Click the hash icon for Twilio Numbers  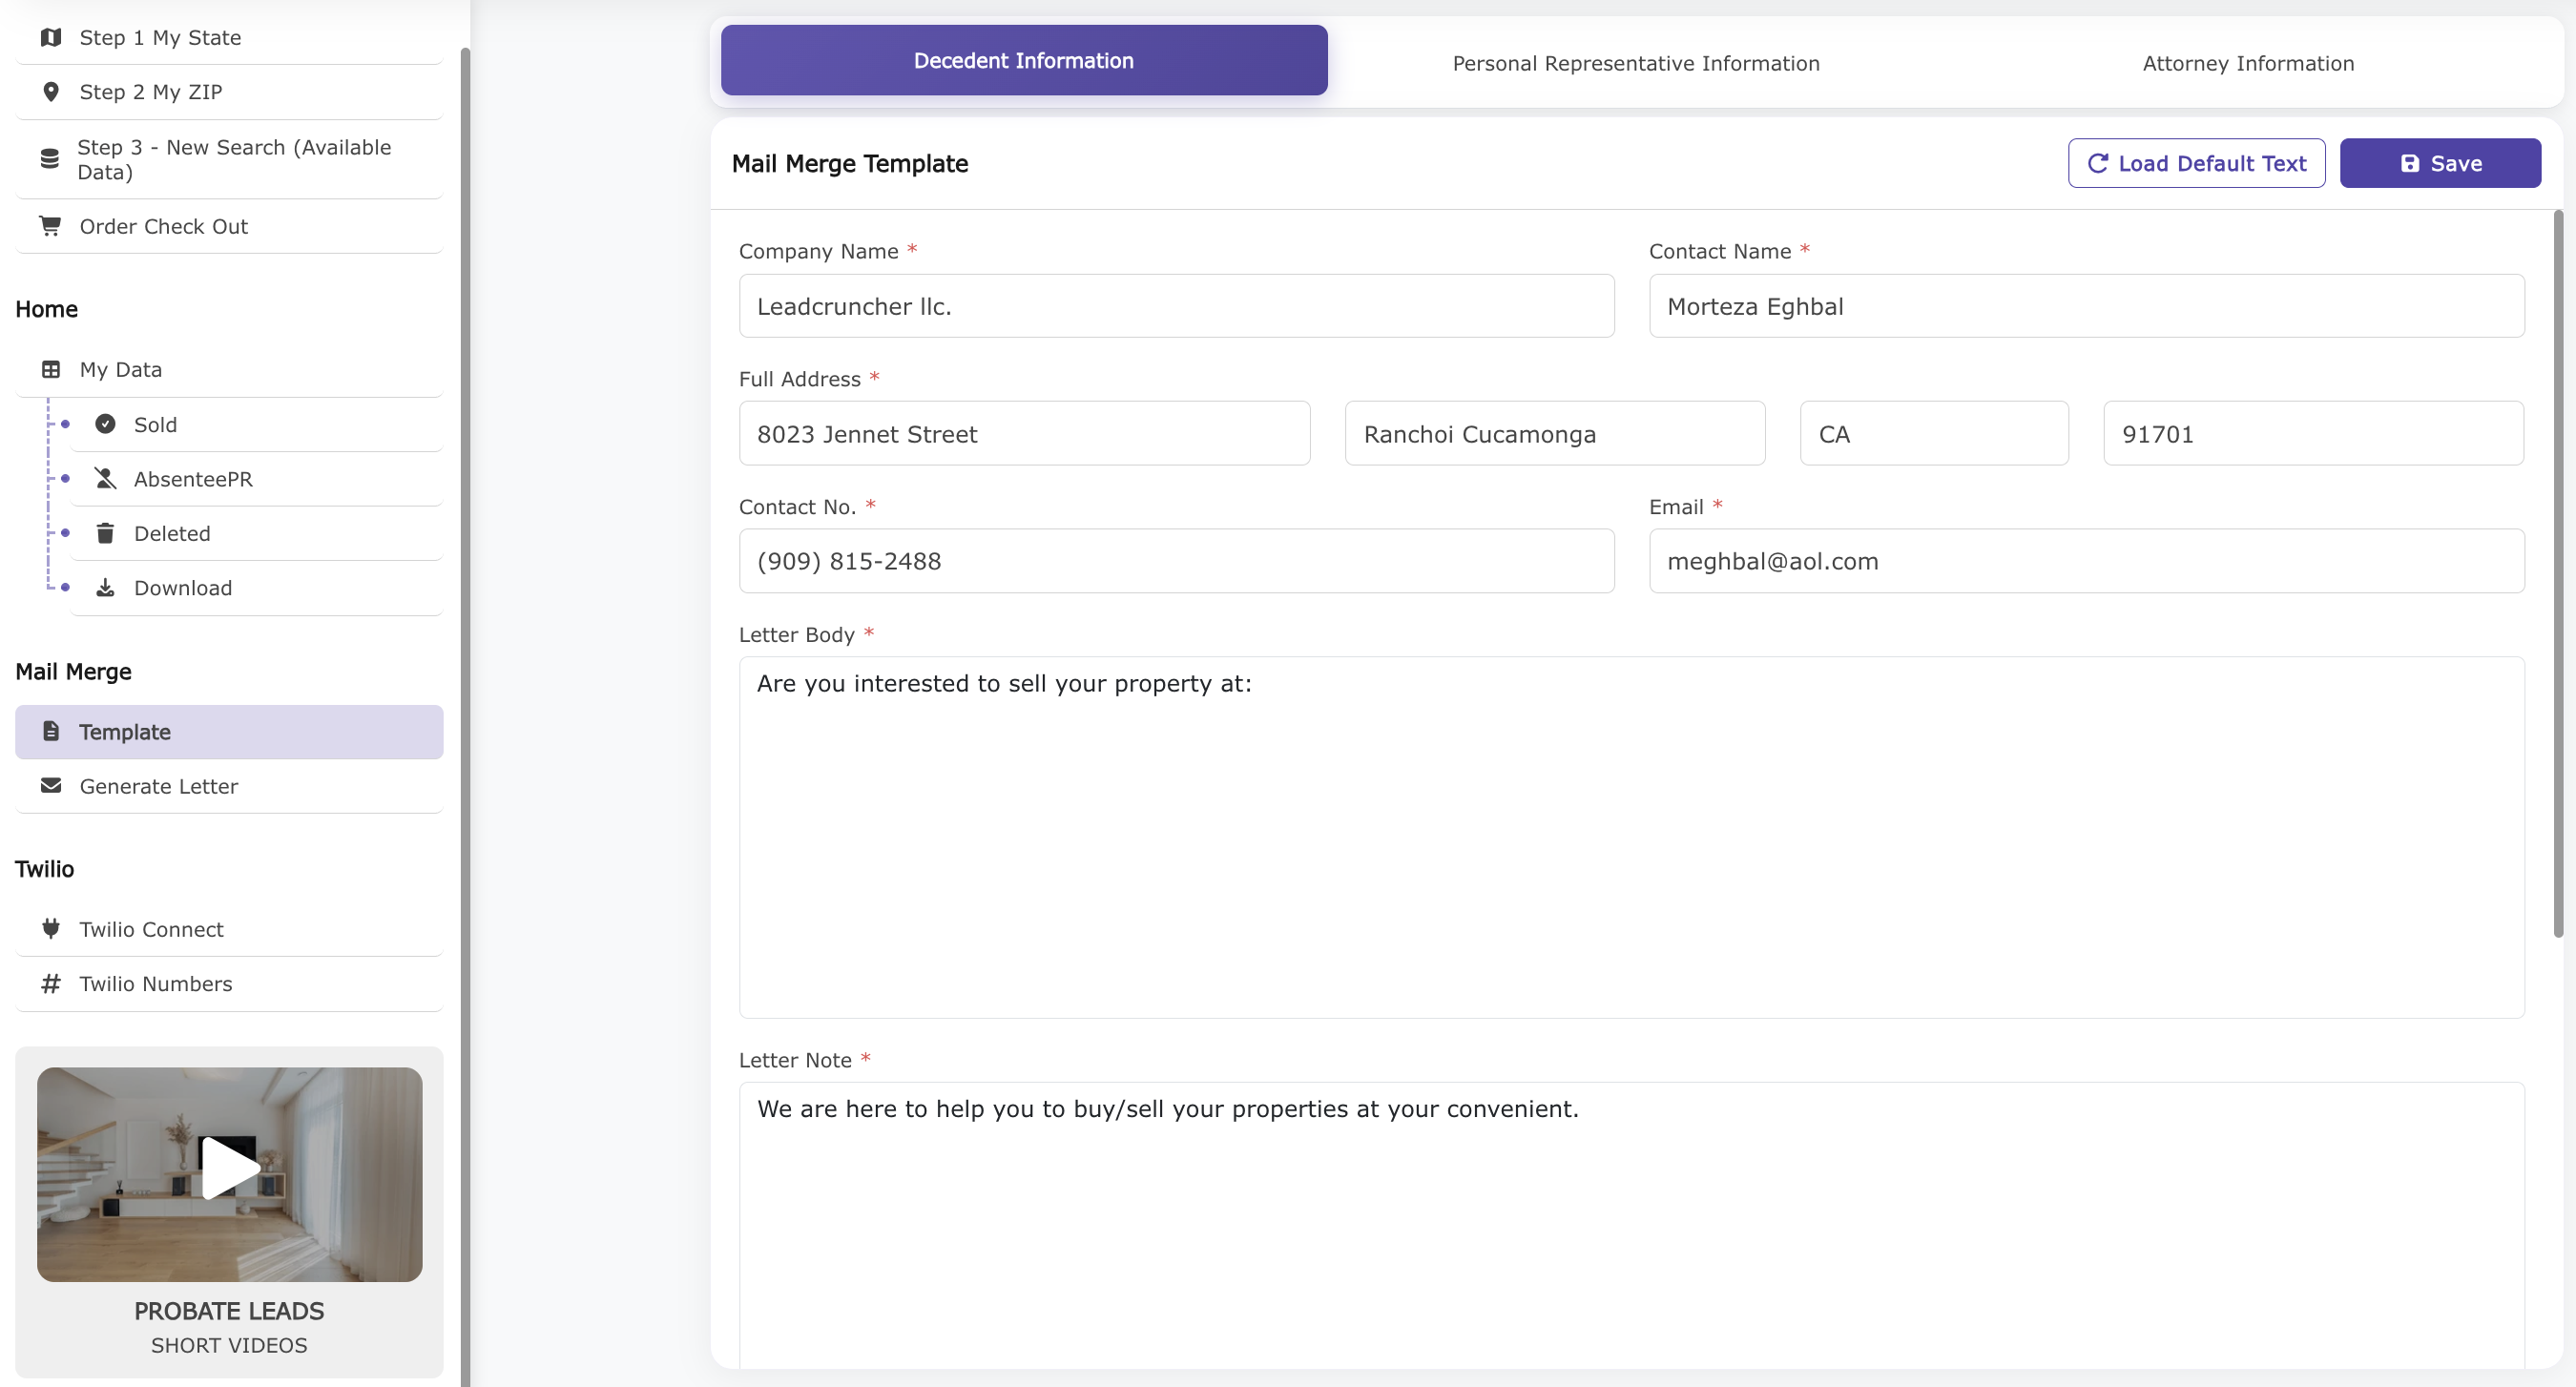point(50,984)
